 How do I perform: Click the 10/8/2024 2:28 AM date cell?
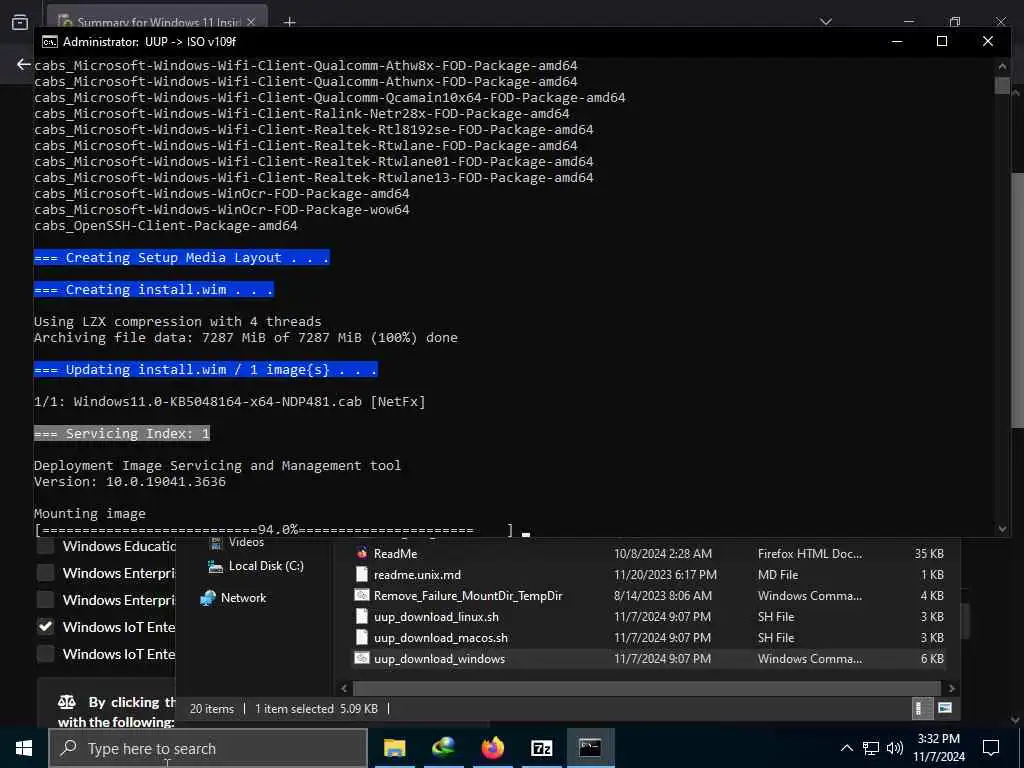(662, 554)
